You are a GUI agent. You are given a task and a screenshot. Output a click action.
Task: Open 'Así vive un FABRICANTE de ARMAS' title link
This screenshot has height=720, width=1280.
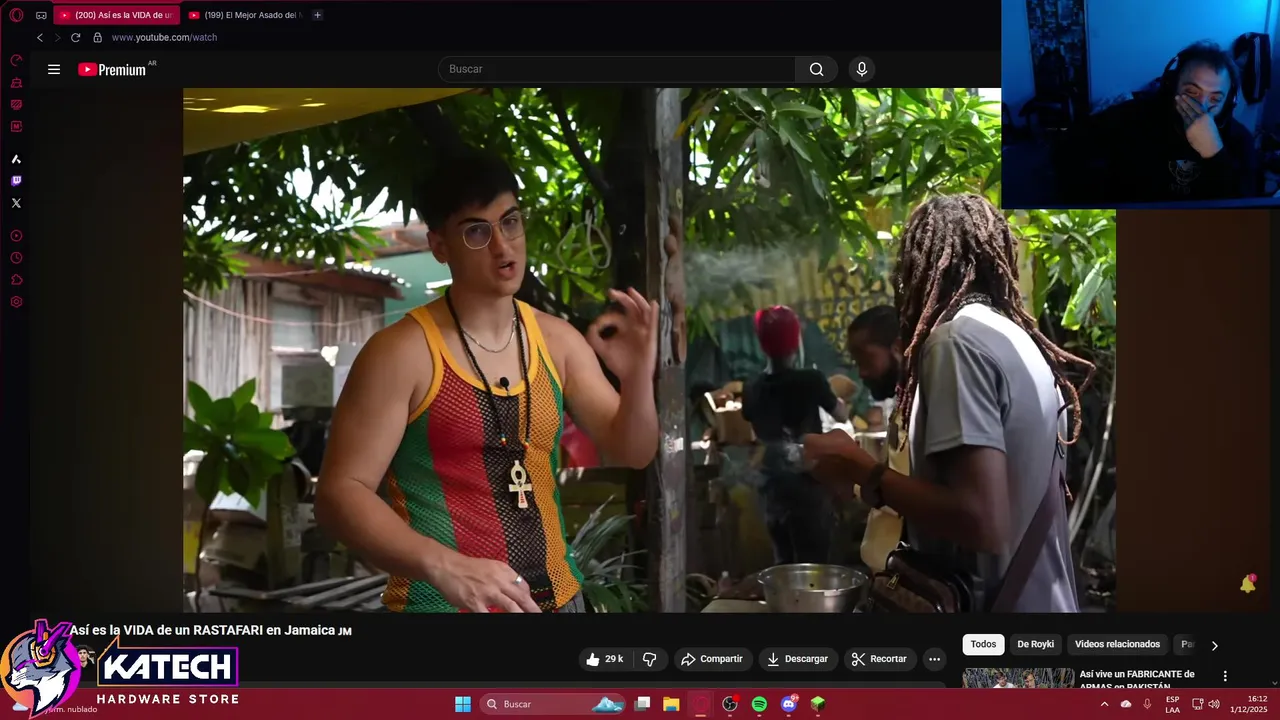click(1137, 680)
